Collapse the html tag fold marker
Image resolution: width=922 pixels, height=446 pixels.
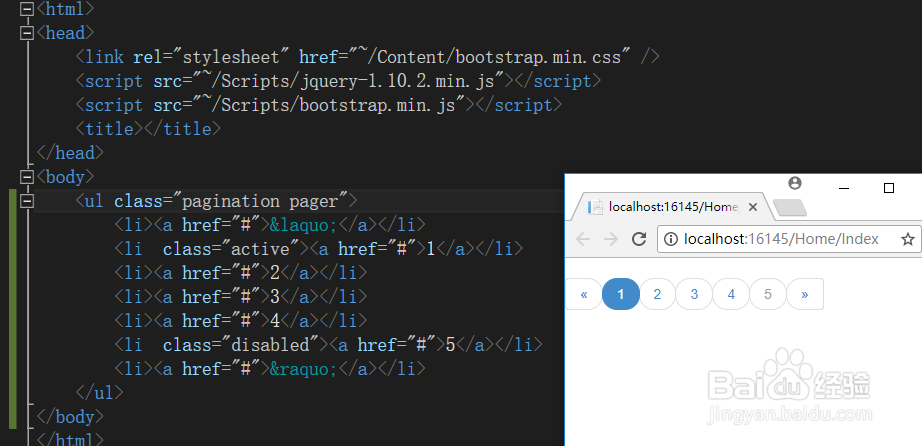tap(26, 9)
